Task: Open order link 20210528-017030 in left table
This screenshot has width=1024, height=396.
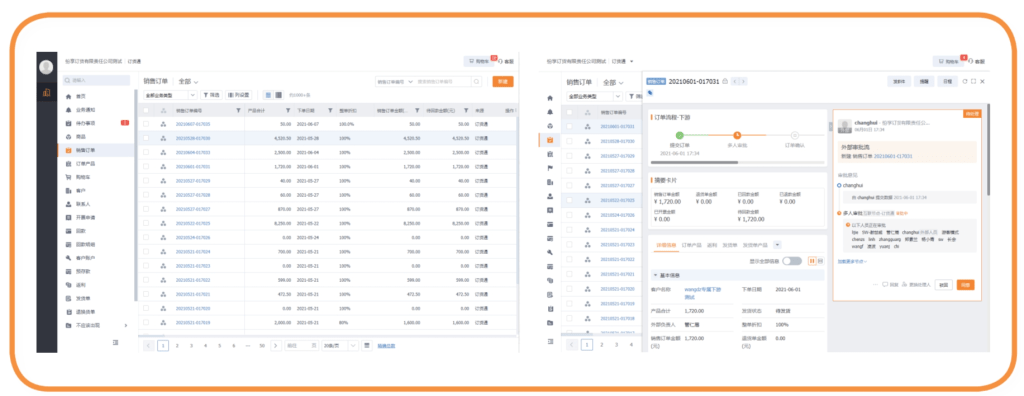Action: click(193, 138)
